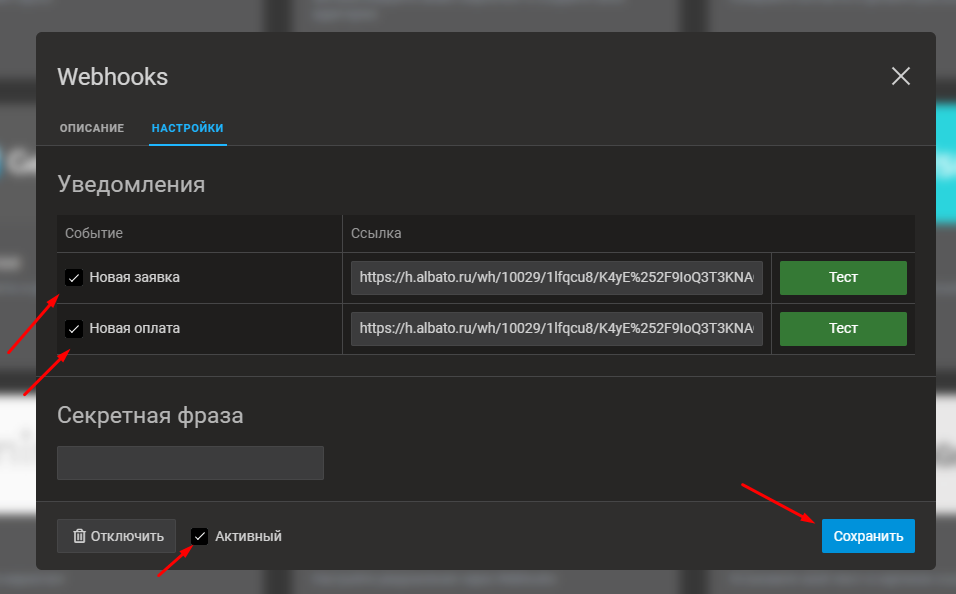The image size is (956, 594).
Task: Click the Новая заявка label text
Action: (x=134, y=277)
